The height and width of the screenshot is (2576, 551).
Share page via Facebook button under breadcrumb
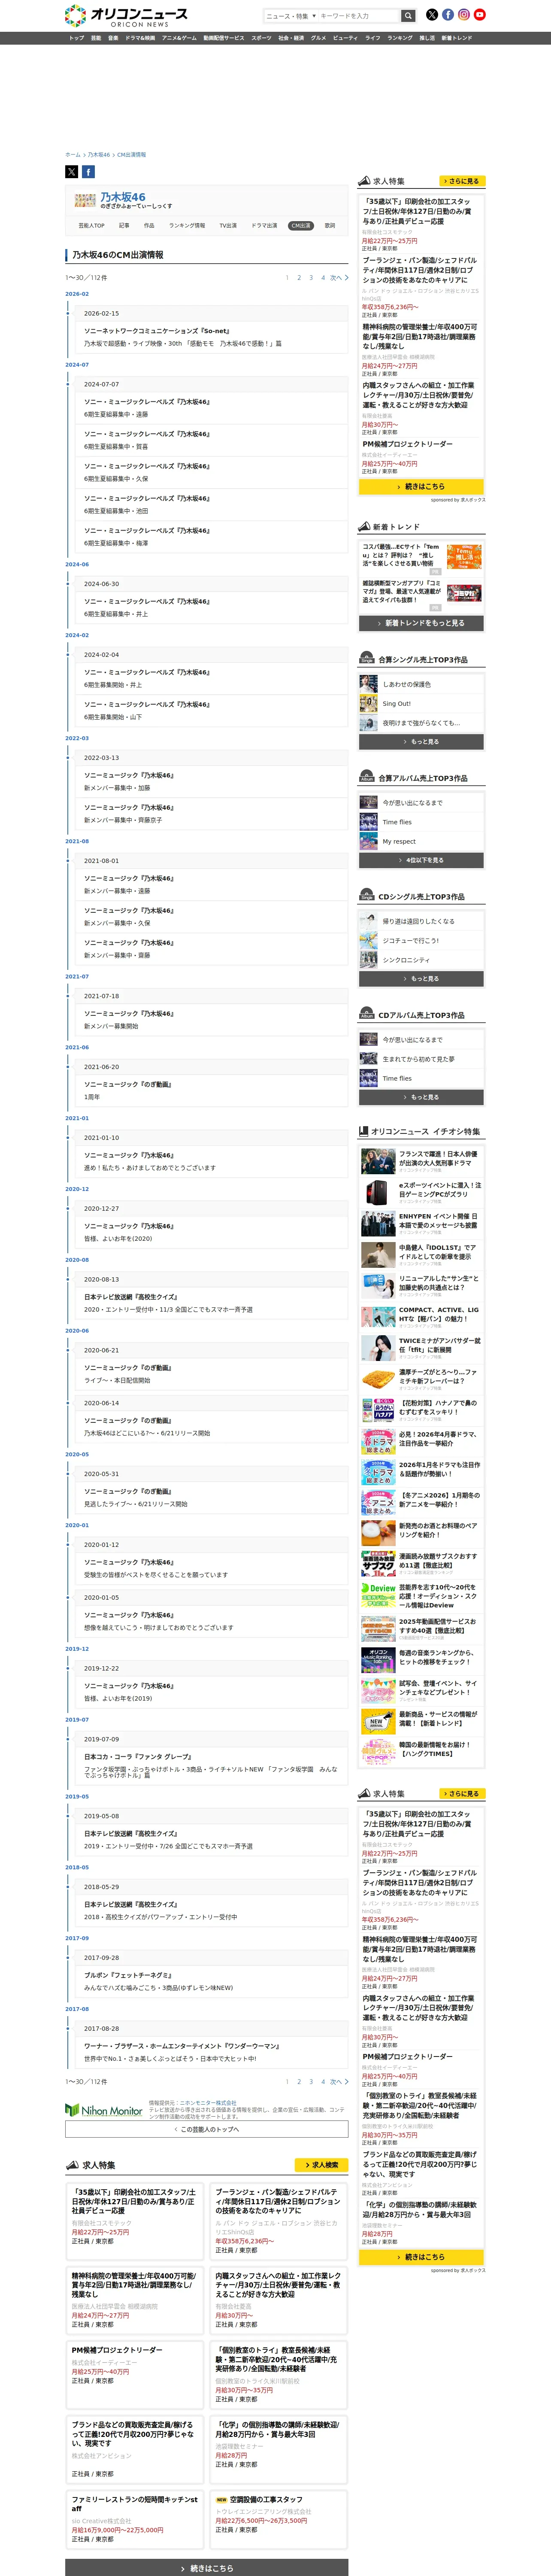pyautogui.click(x=88, y=172)
